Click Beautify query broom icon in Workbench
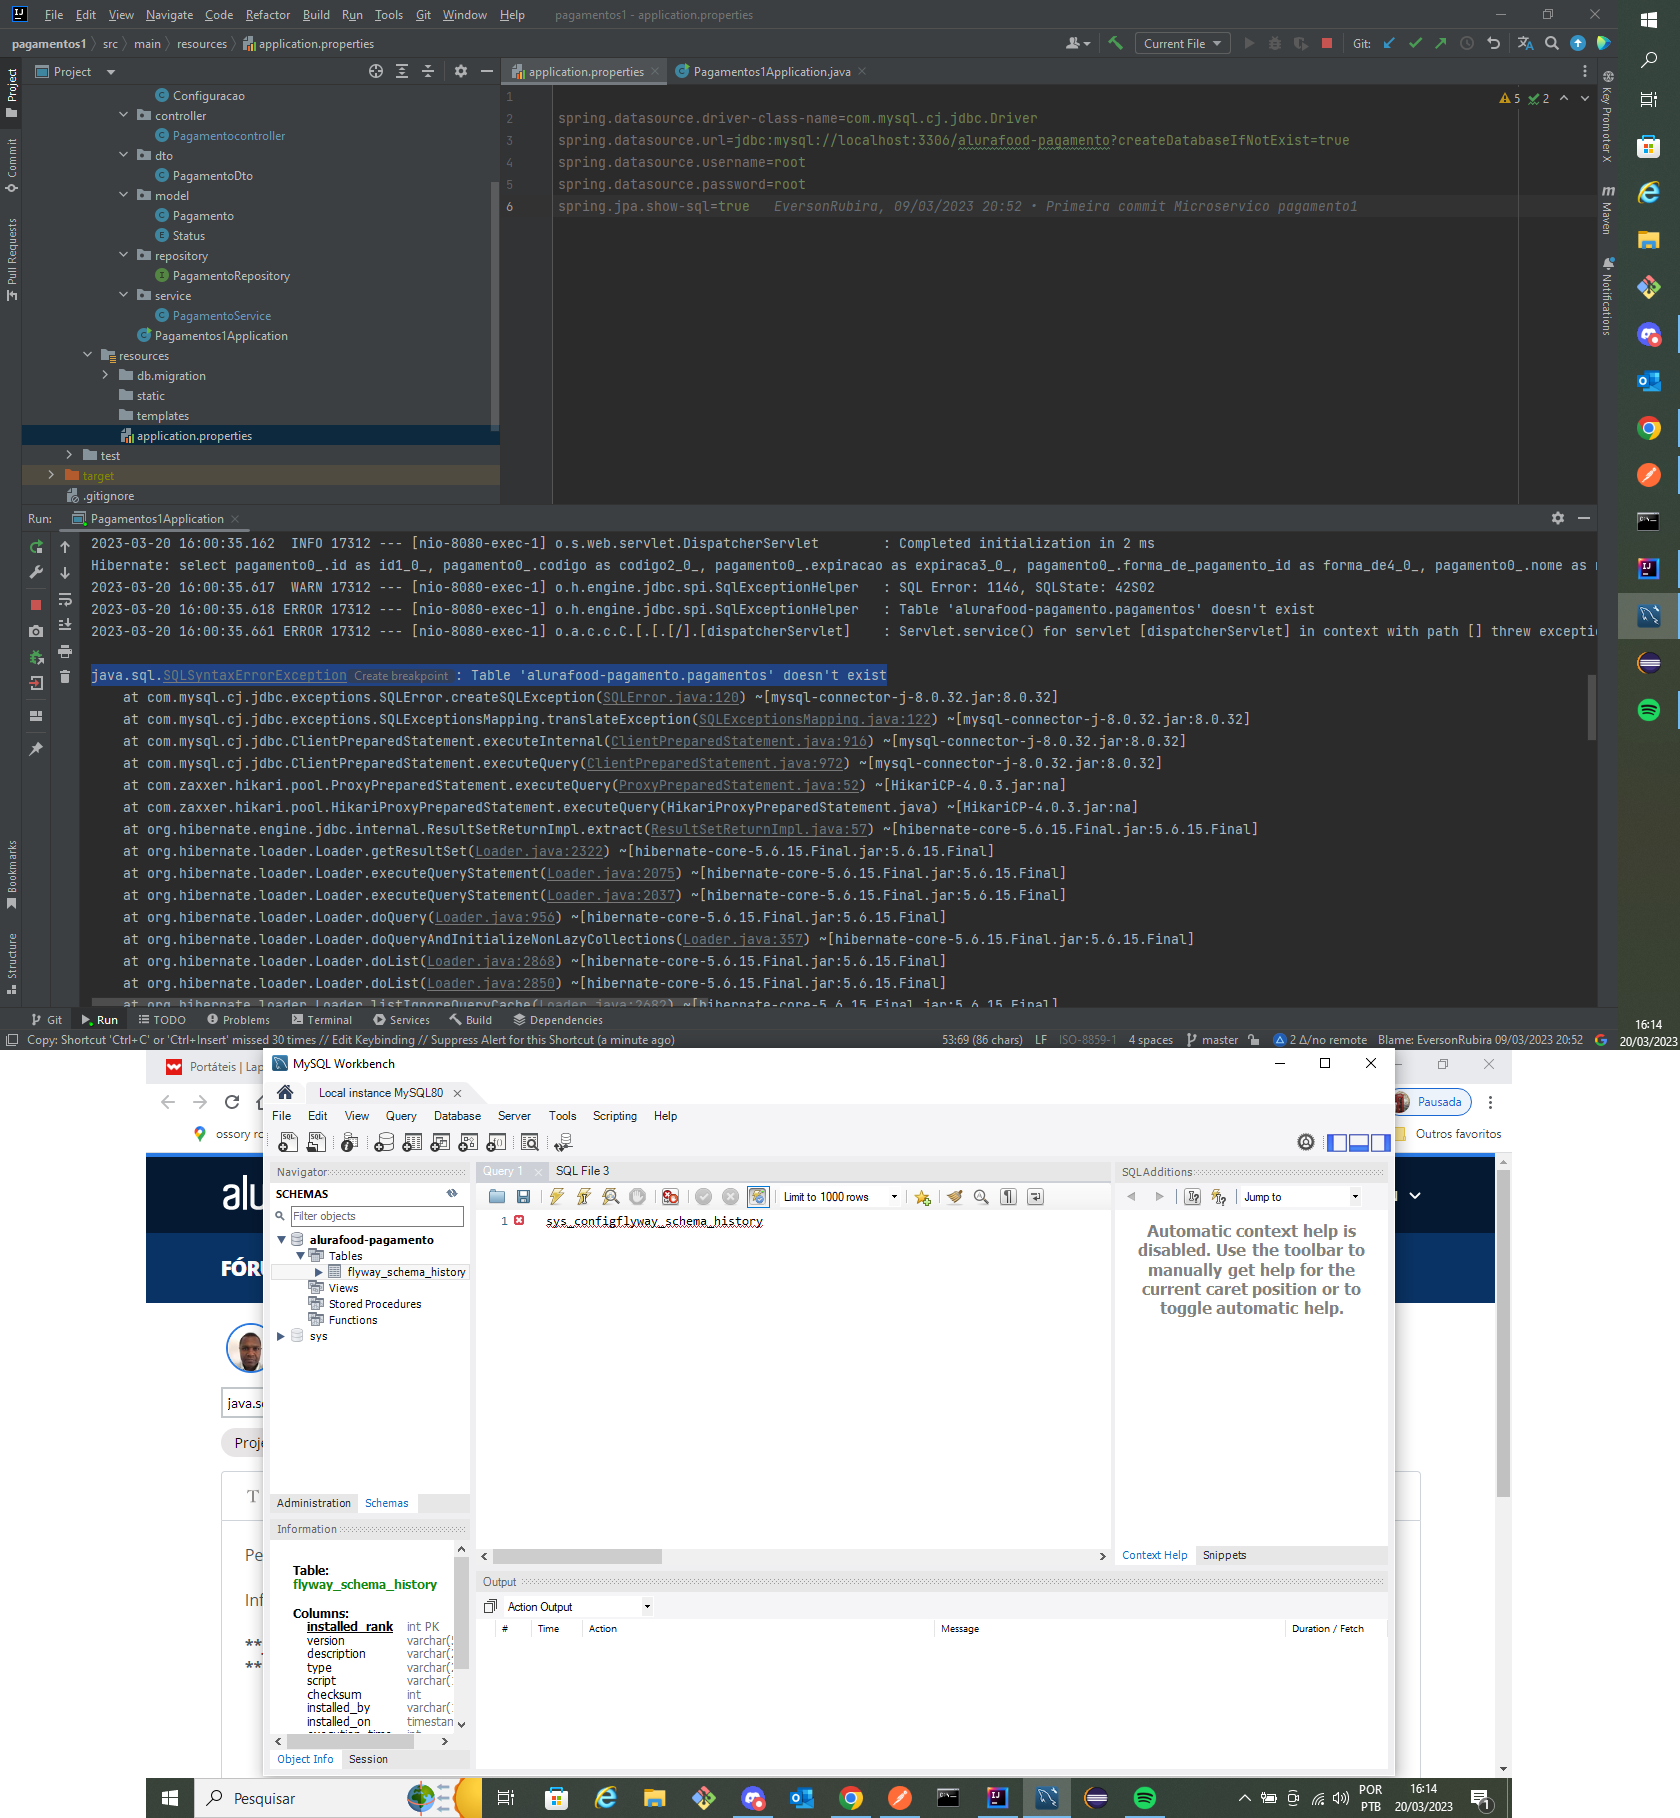The width and height of the screenshot is (1680, 1818). [x=955, y=1197]
